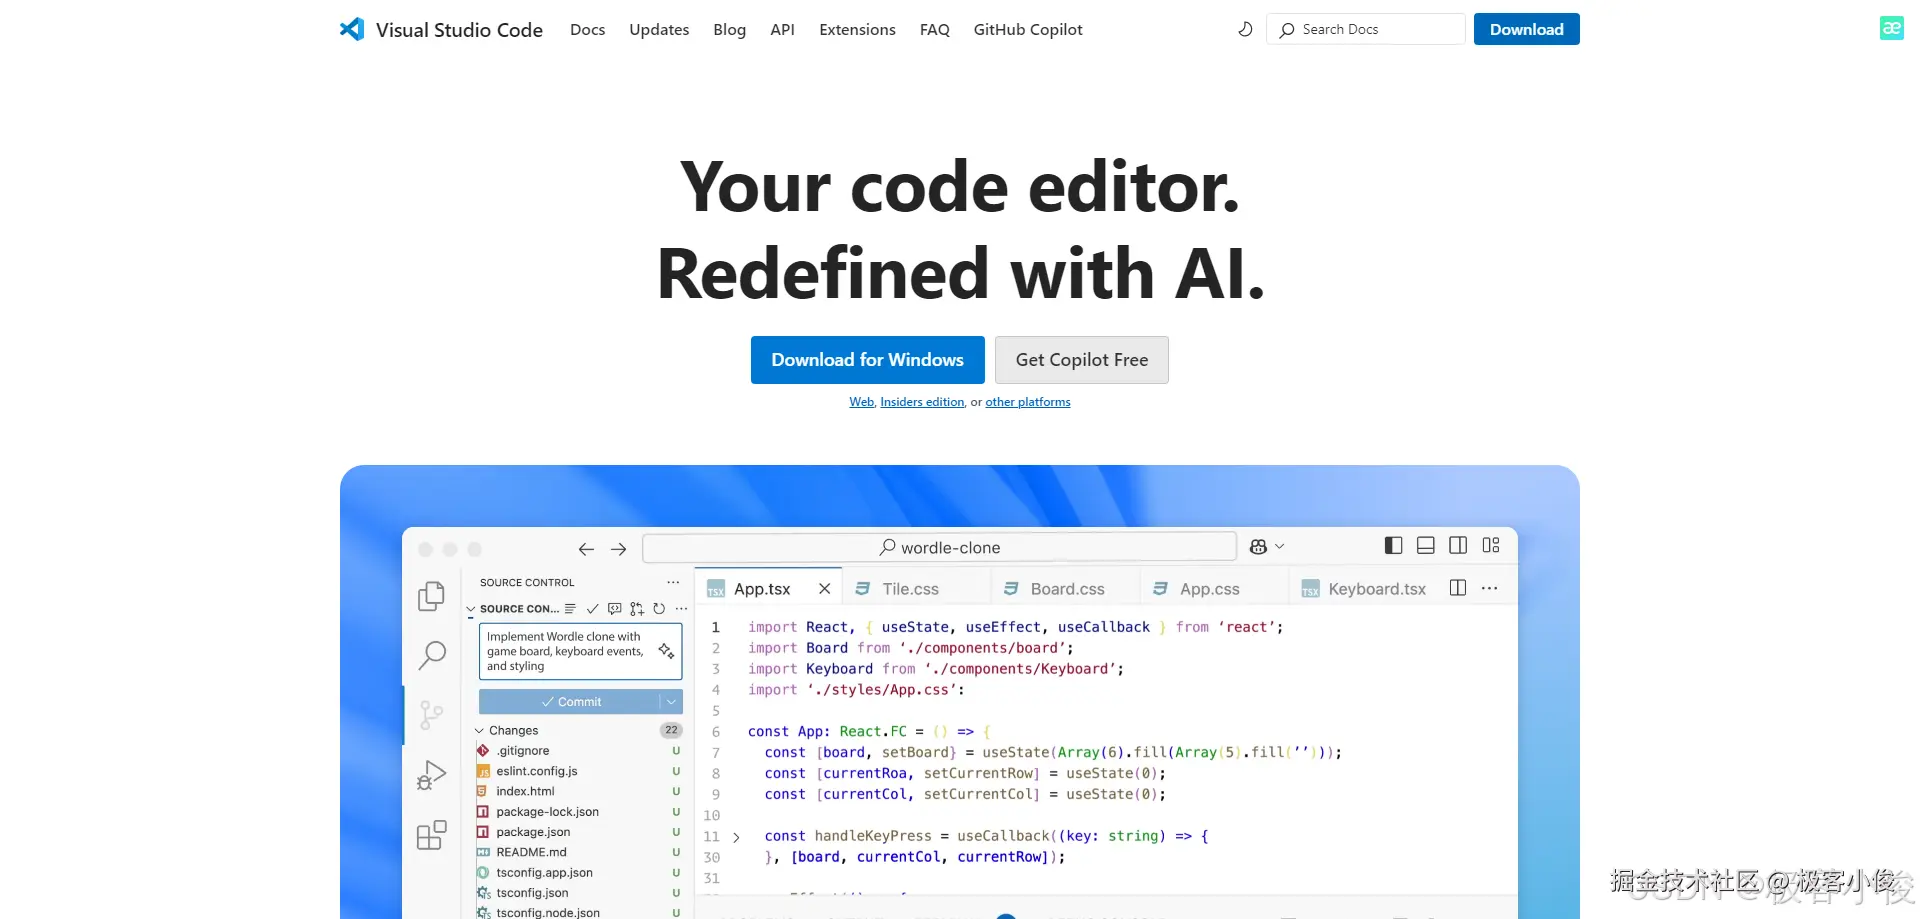The height and width of the screenshot is (919, 1920).
Task: Collapse the SOURCE CON... repository section
Action: [x=471, y=609]
